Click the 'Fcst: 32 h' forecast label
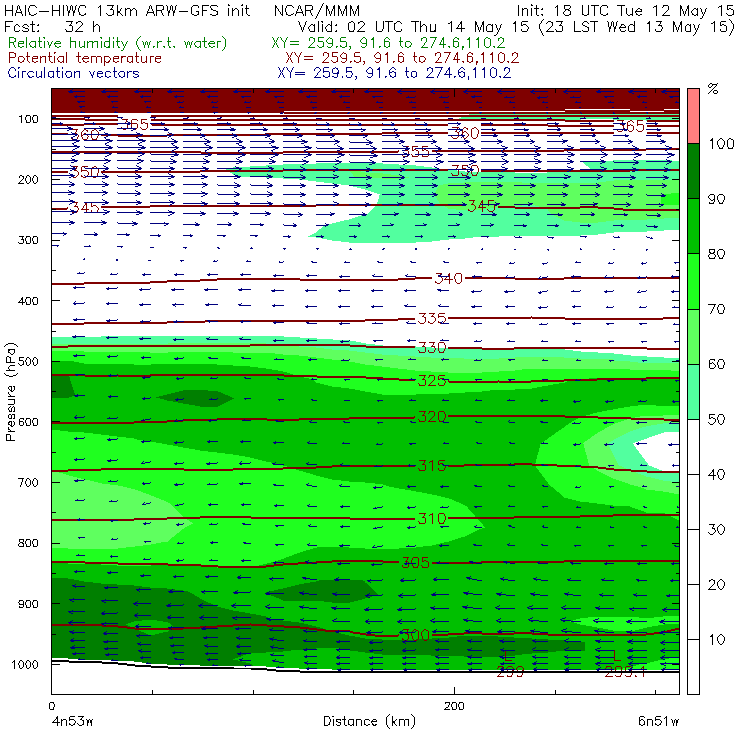740x740 pixels. pos(52,27)
